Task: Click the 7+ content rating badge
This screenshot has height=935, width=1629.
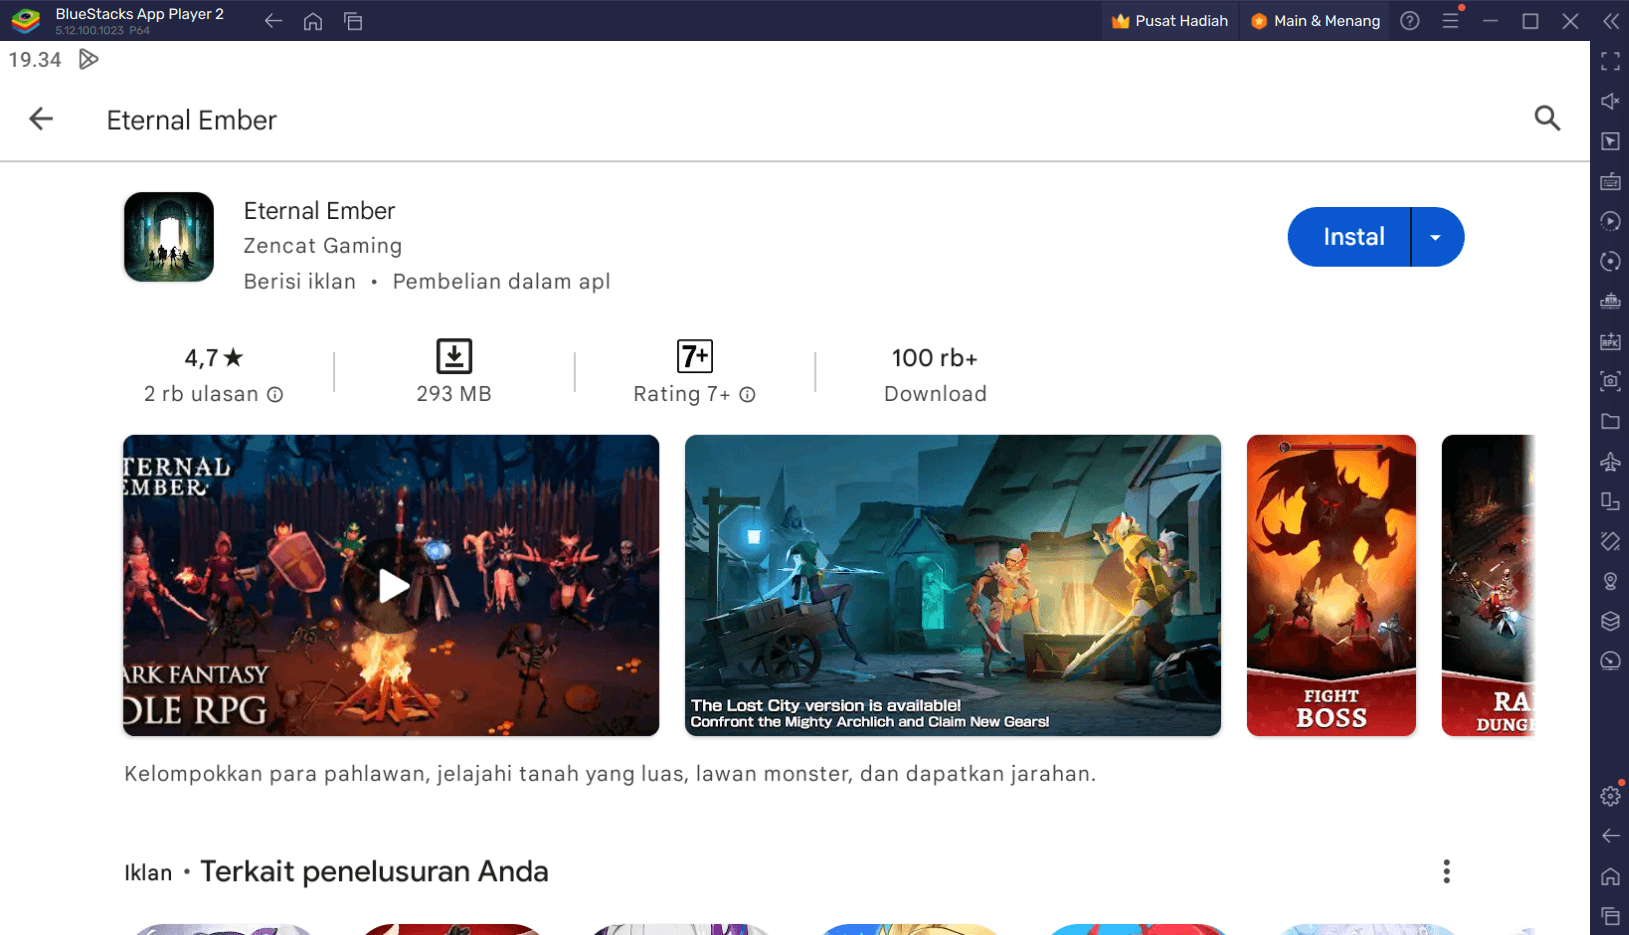Action: pos(695,356)
